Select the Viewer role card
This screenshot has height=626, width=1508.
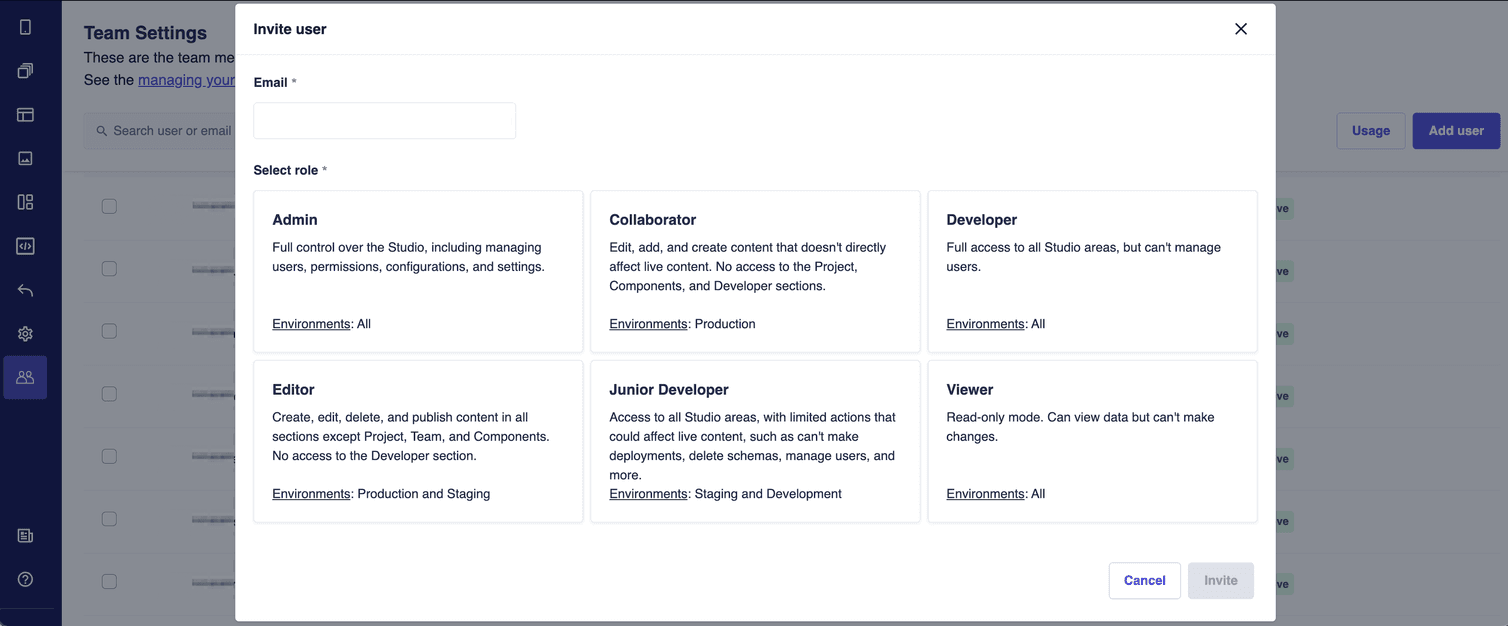tap(1092, 441)
